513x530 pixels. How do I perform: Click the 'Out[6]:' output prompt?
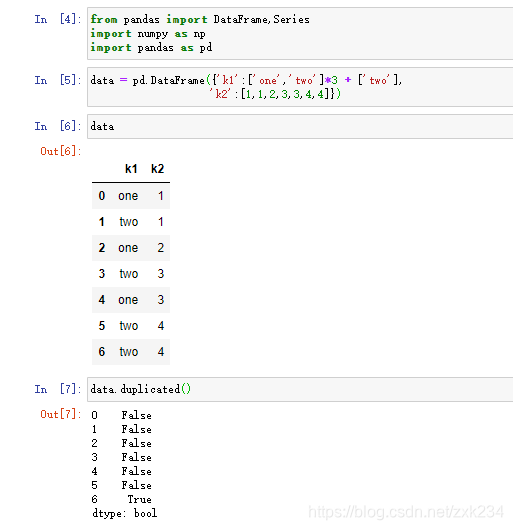(61, 151)
